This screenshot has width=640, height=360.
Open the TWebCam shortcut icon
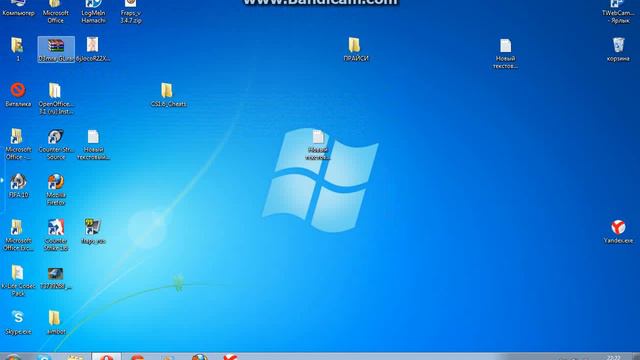(x=618, y=11)
